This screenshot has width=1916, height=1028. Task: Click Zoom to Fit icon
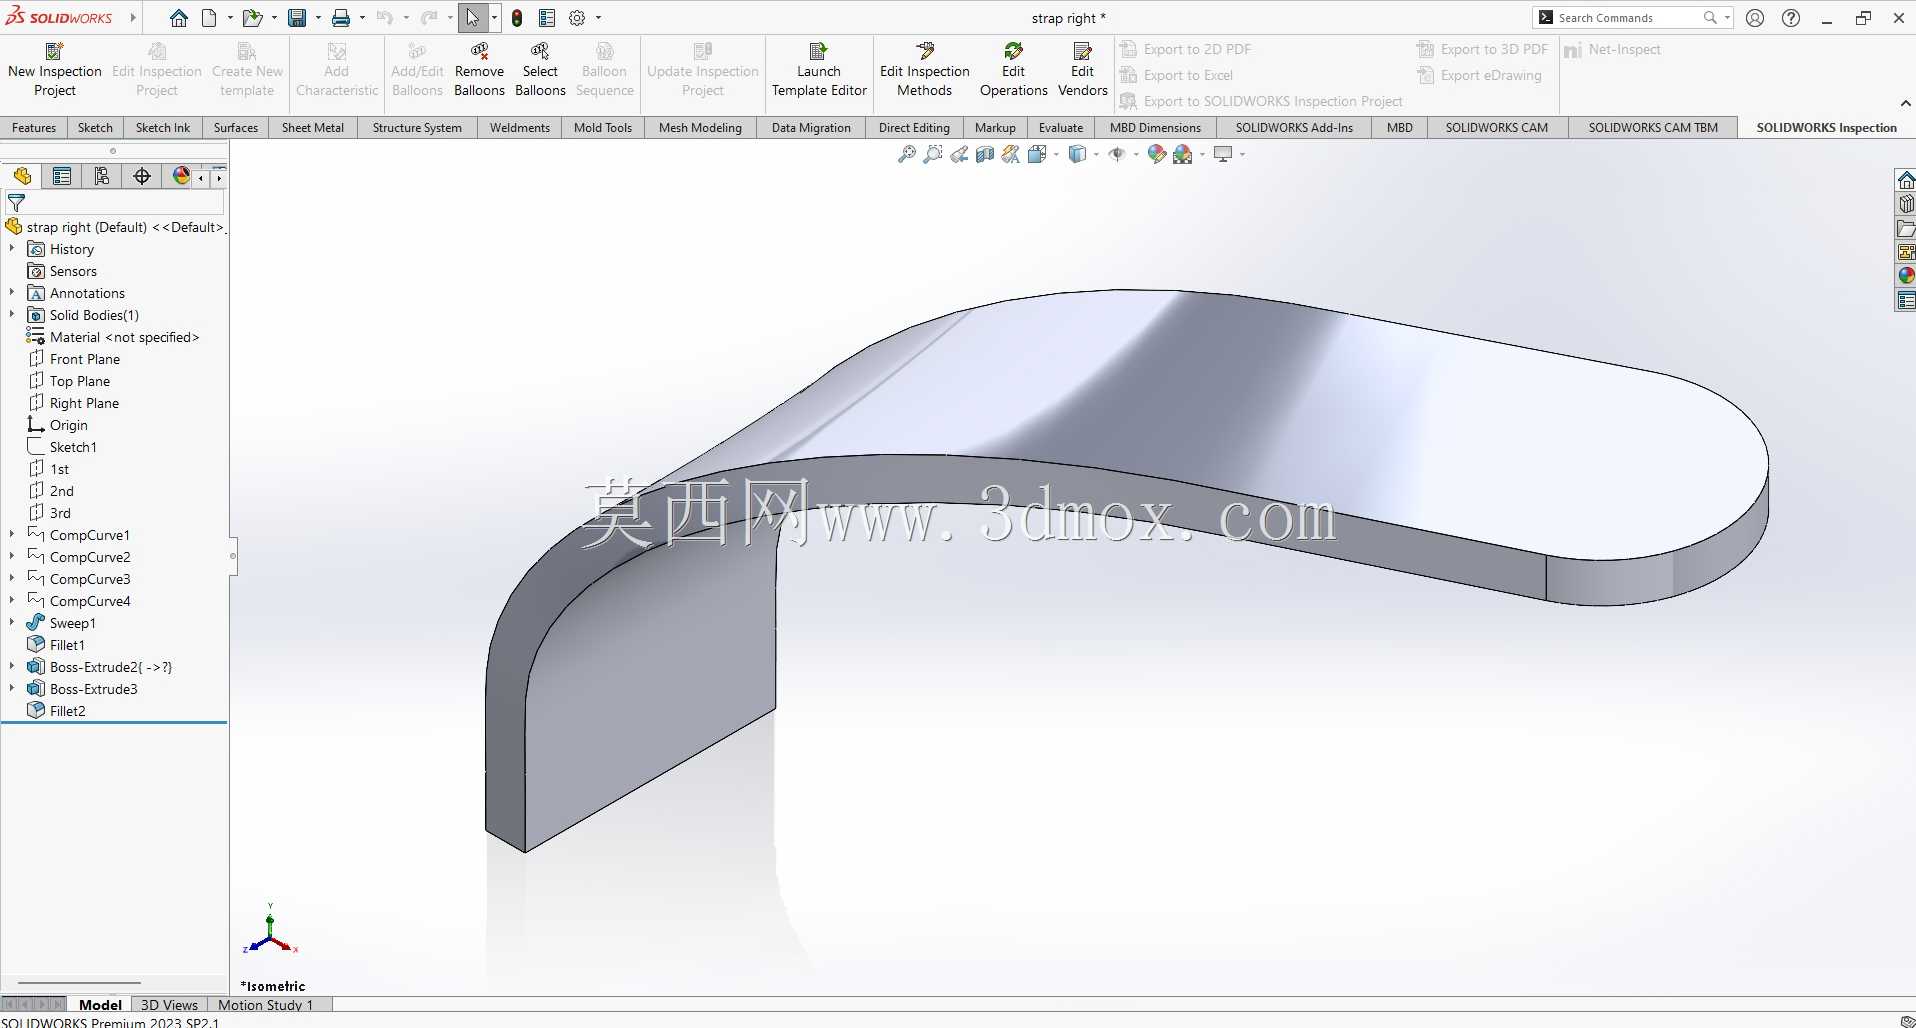907,154
